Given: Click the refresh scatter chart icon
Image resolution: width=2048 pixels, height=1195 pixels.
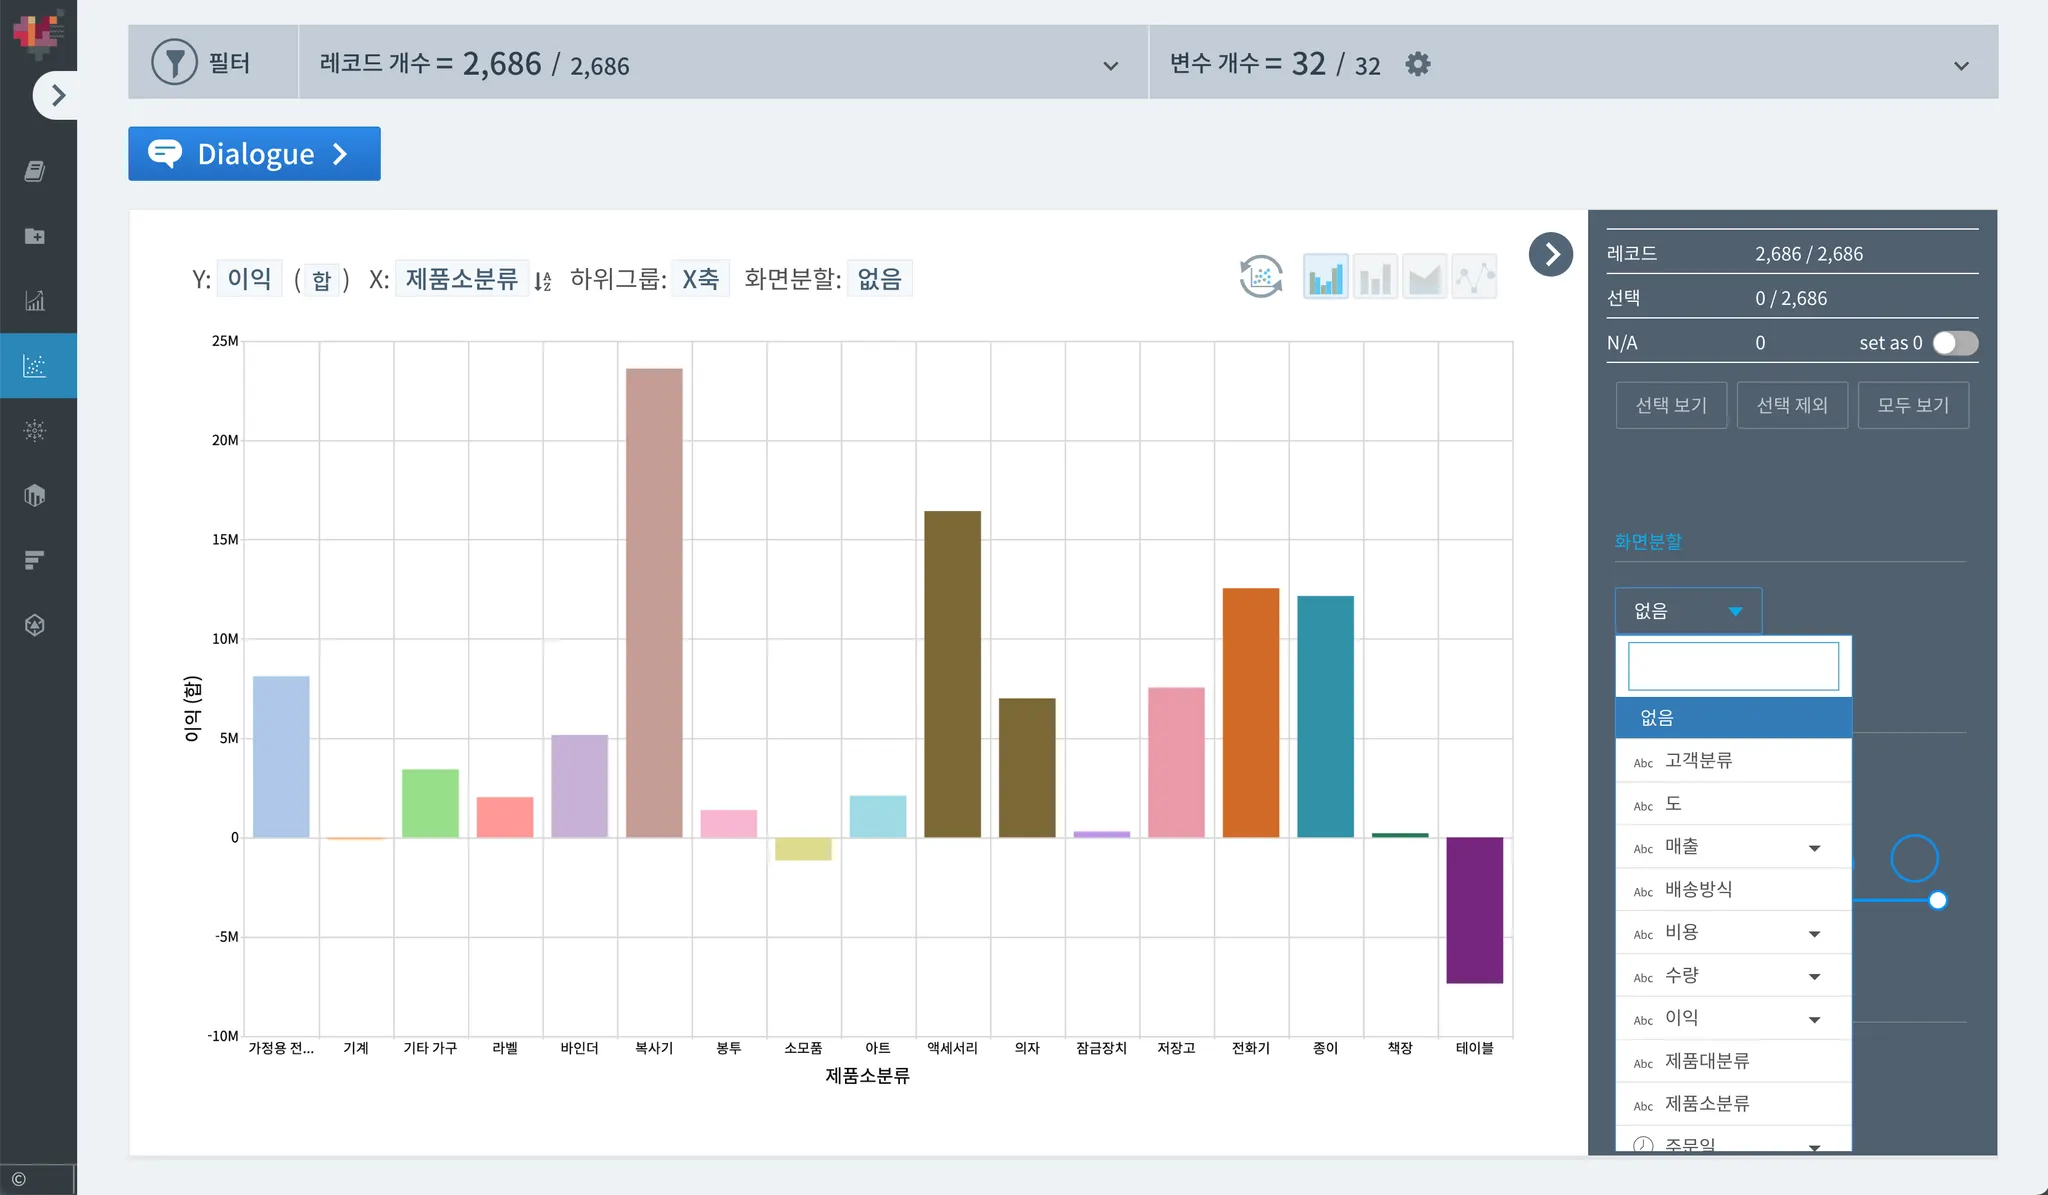Looking at the screenshot, I should [x=1261, y=277].
